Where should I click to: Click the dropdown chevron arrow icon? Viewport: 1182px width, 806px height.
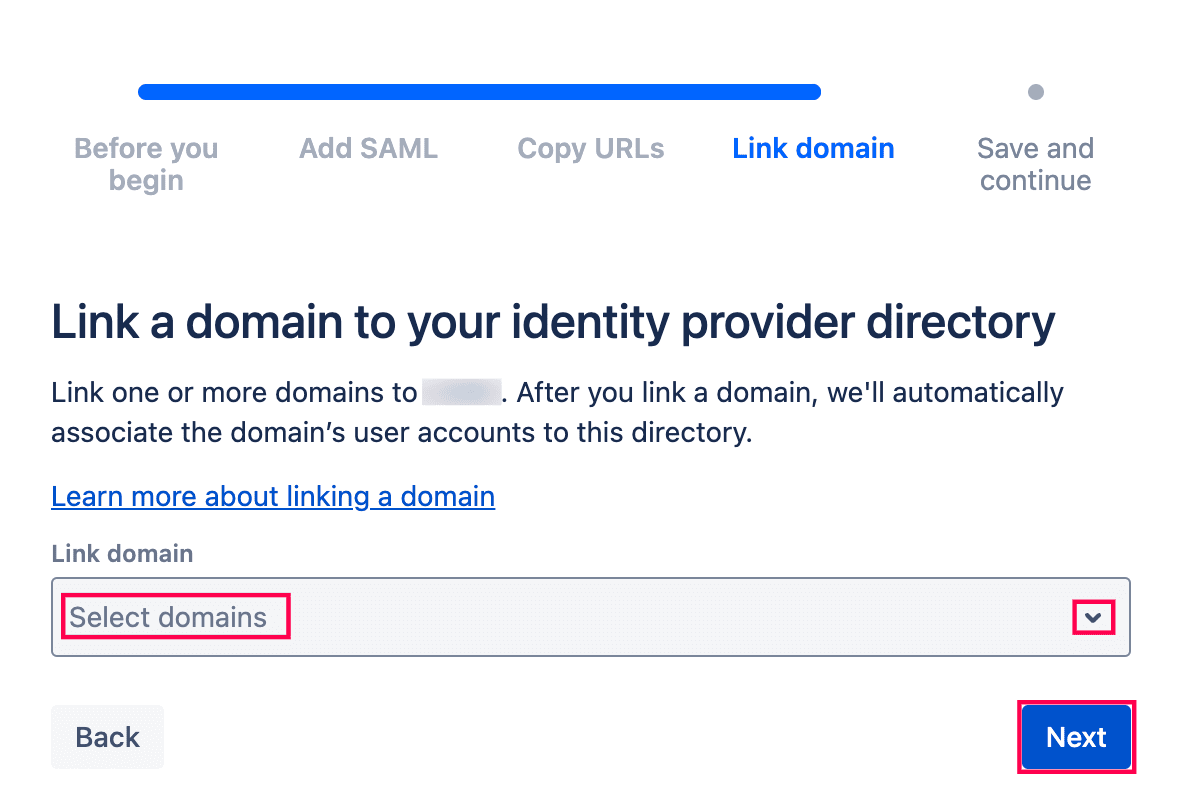(1093, 618)
